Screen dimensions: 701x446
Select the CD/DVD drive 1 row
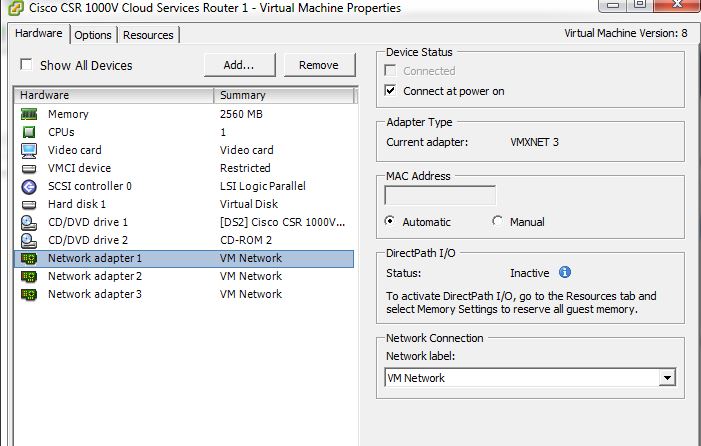[x=184, y=222]
